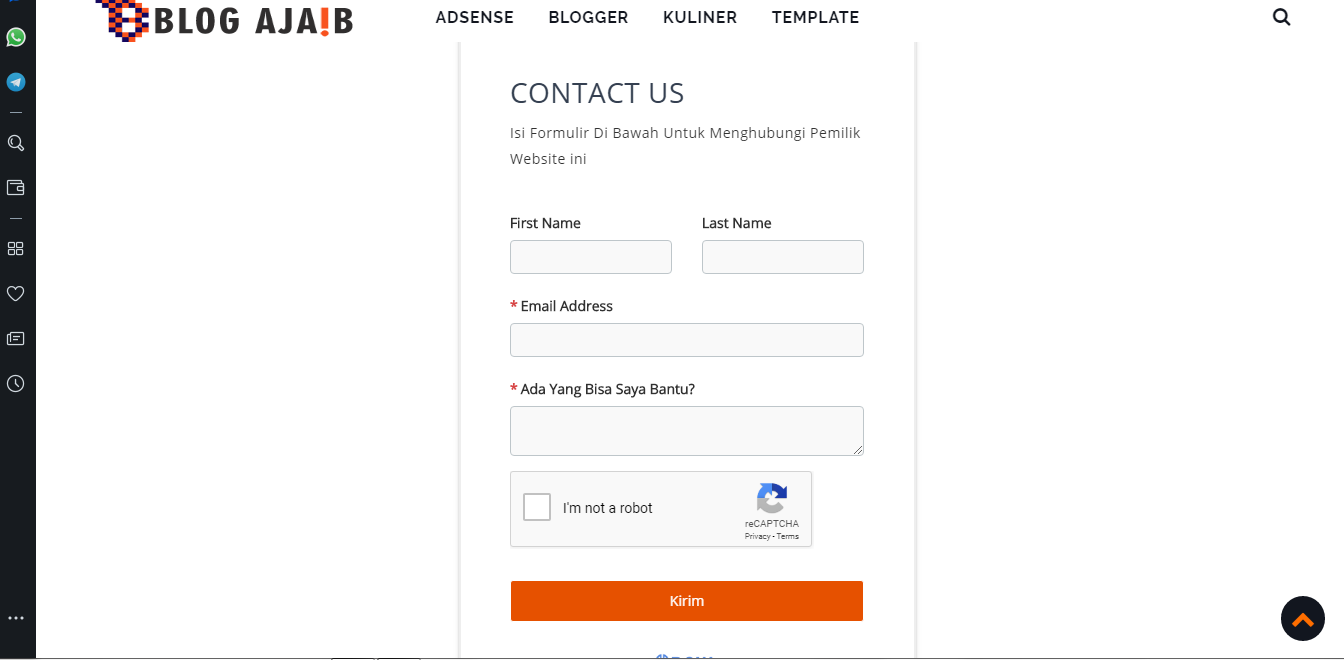This screenshot has height=660, width=1344.
Task: Open the history clock icon
Action: click(16, 383)
